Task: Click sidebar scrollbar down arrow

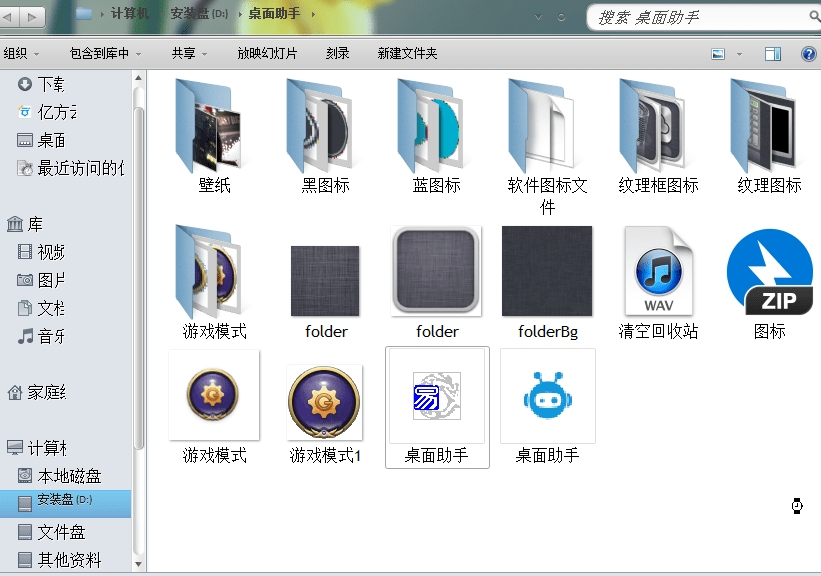Action: (139, 564)
